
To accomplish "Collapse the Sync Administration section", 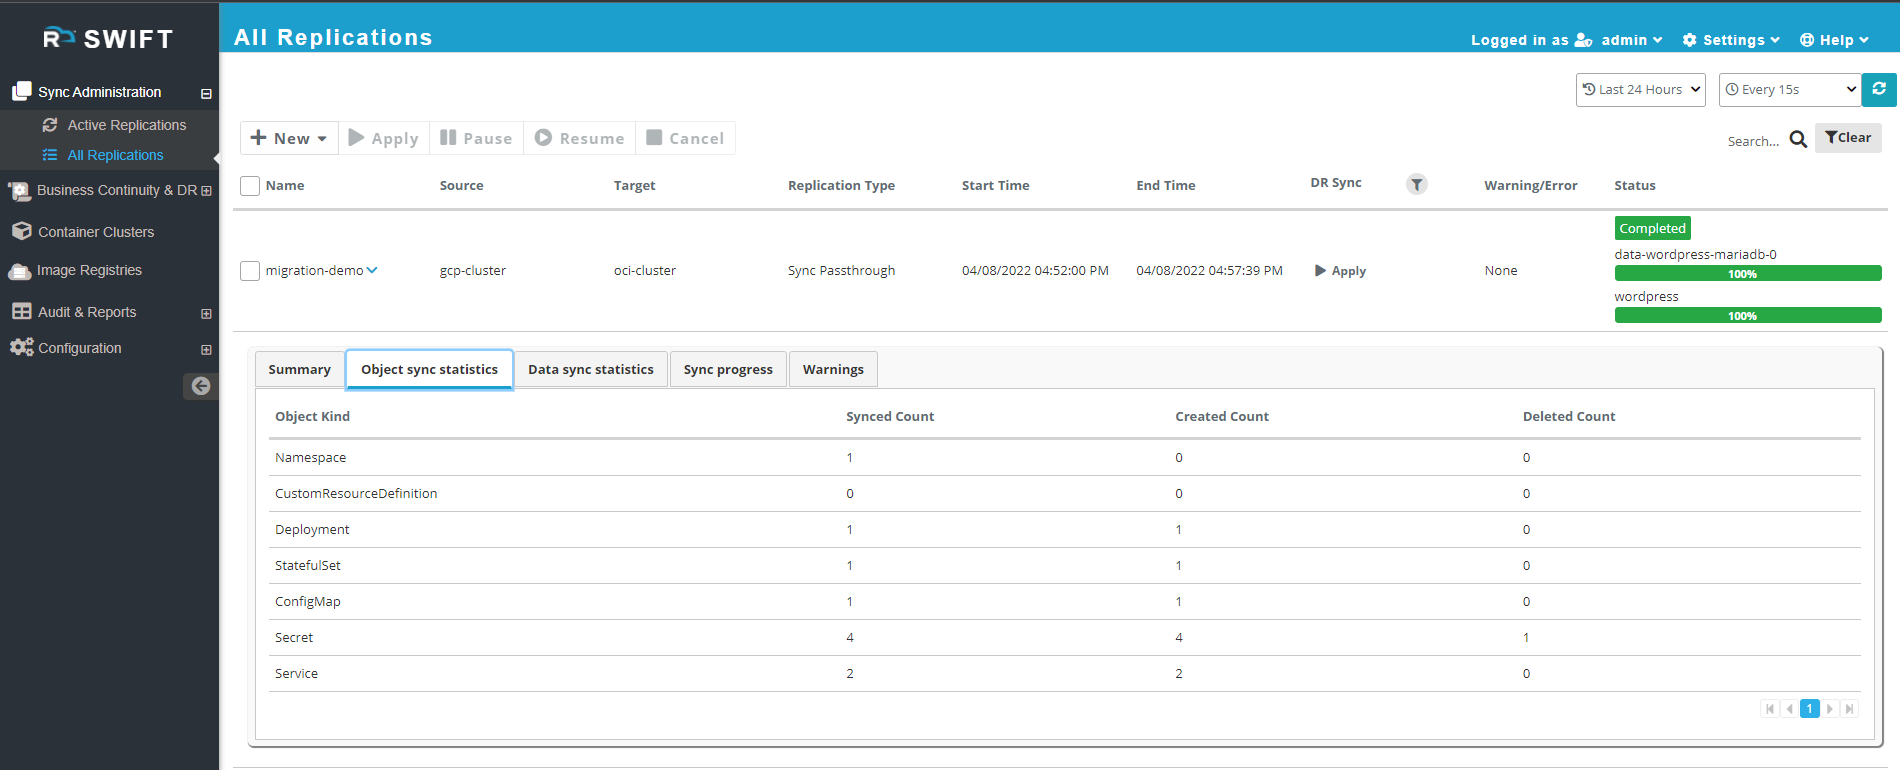I will [x=206, y=93].
